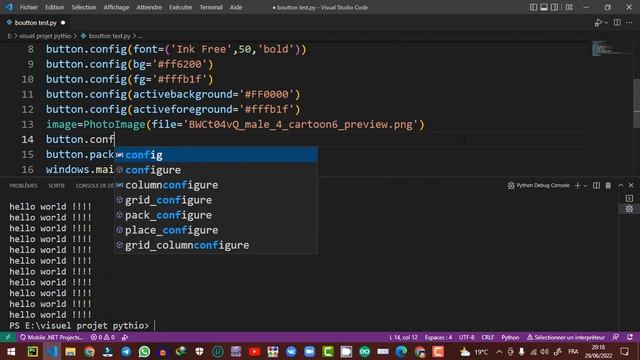Open the Sélection menu

(84, 7)
